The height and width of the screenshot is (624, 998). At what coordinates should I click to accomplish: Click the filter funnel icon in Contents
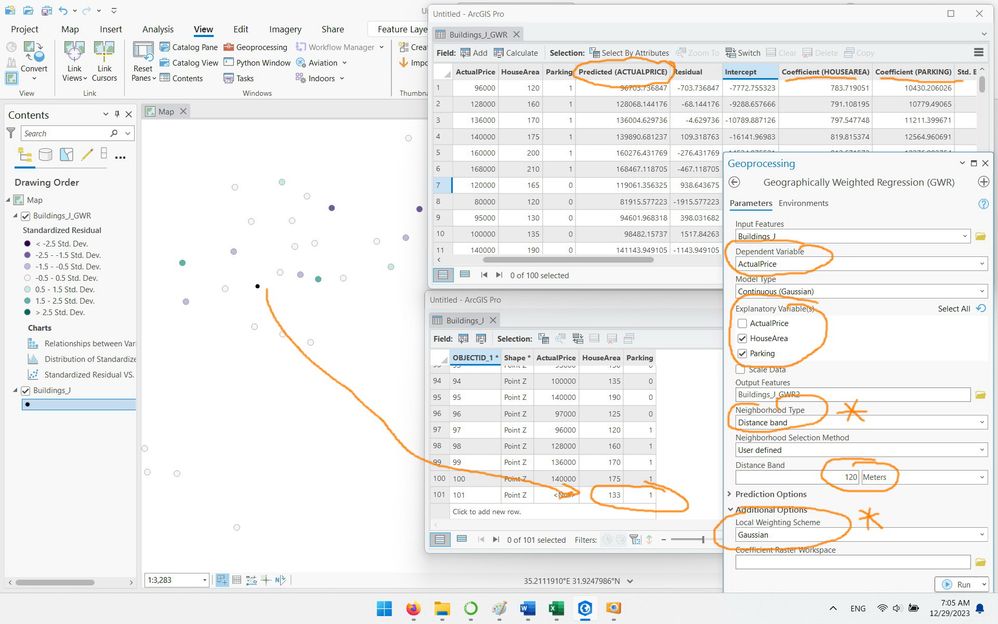coord(11,133)
